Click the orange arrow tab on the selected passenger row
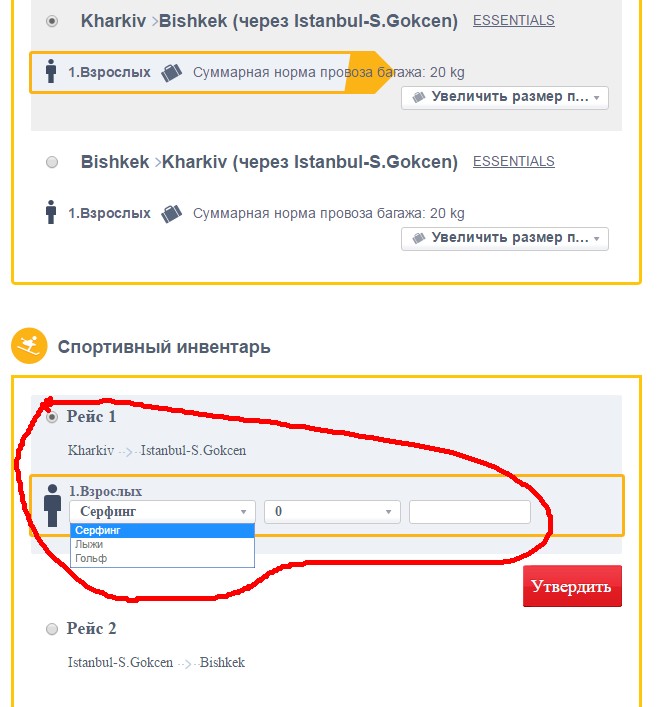This screenshot has width=665, height=707. point(368,72)
